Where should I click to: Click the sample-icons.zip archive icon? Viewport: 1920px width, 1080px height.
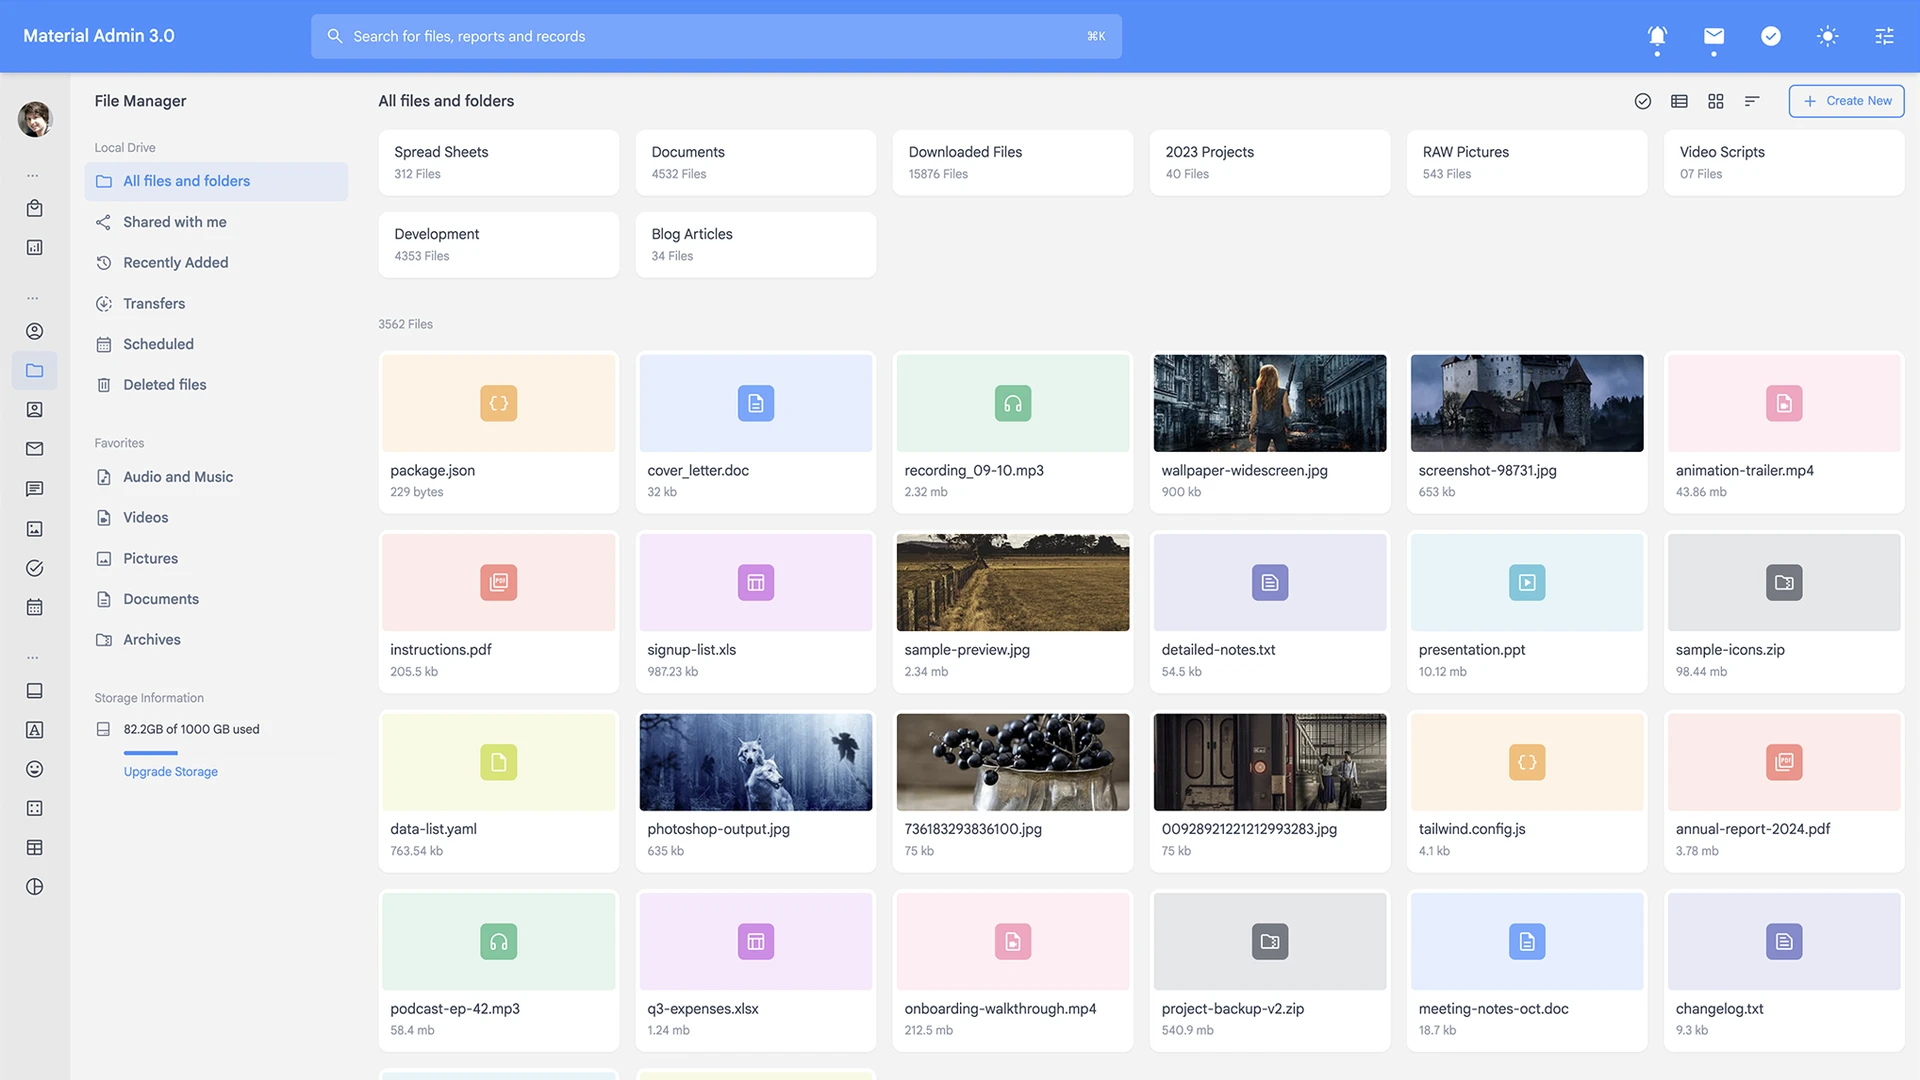coord(1784,582)
